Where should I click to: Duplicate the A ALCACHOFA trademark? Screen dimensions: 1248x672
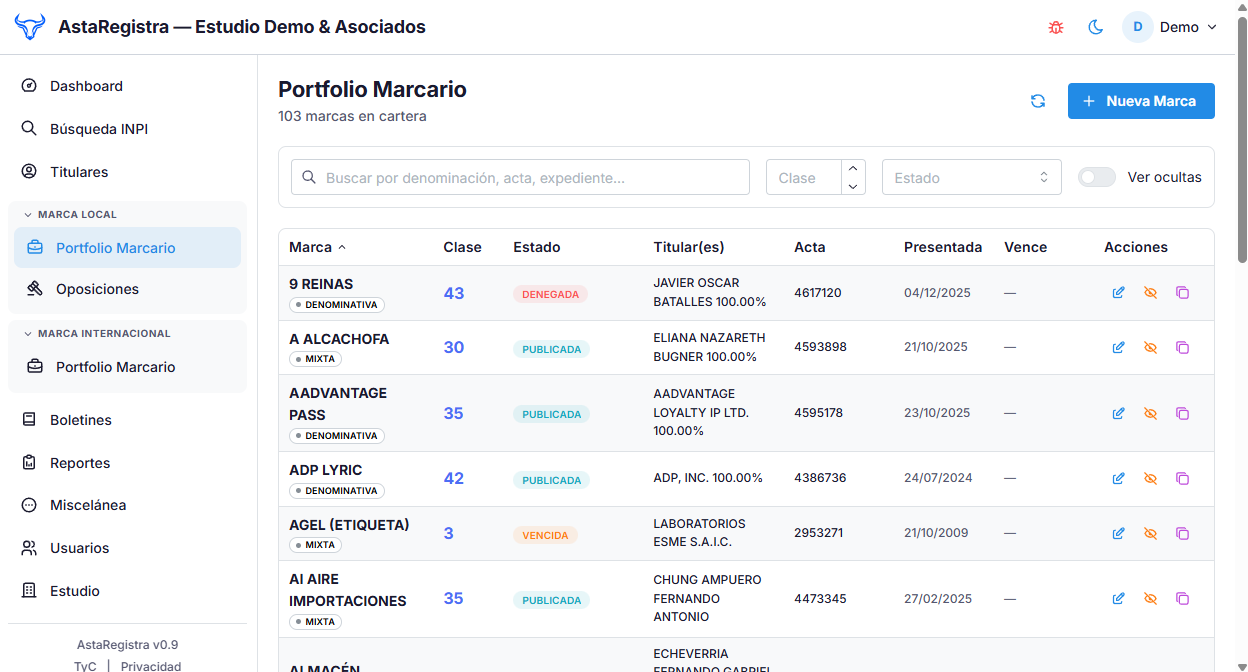coord(1182,347)
